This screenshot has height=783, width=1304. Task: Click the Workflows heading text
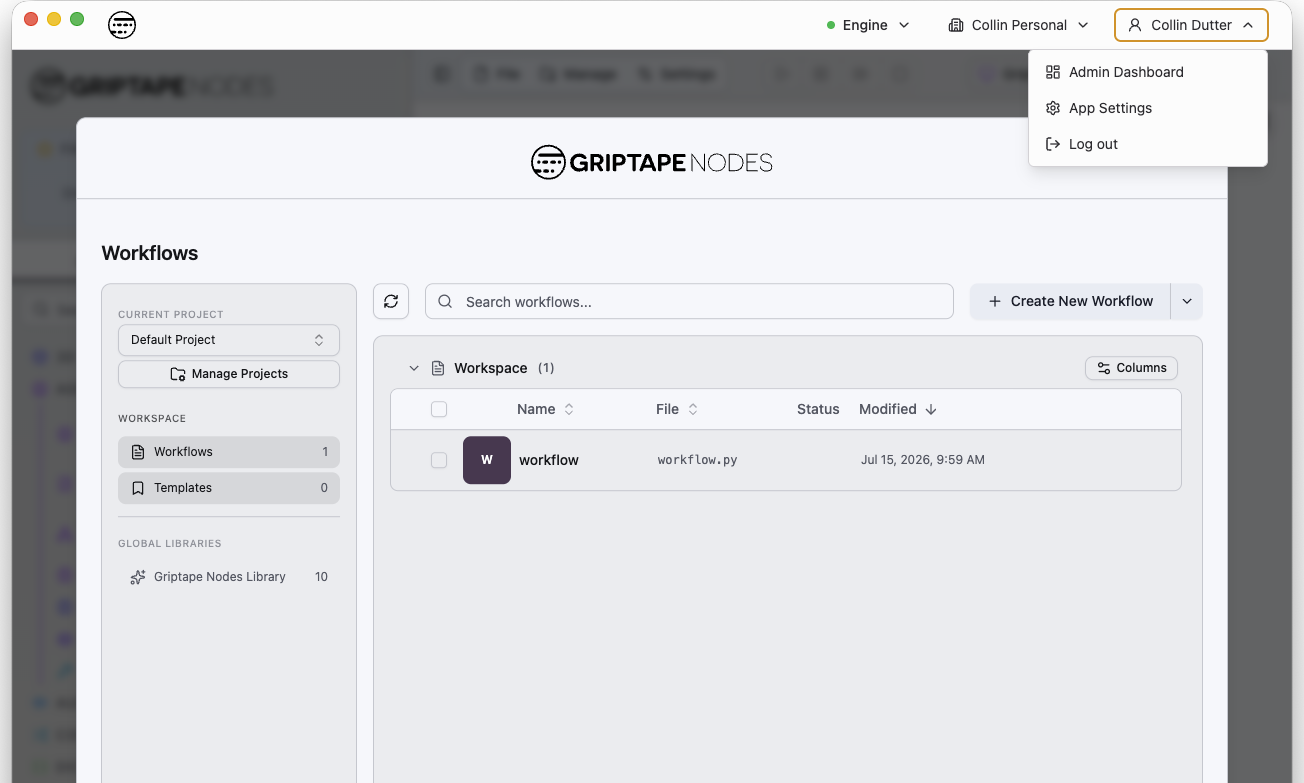(150, 253)
